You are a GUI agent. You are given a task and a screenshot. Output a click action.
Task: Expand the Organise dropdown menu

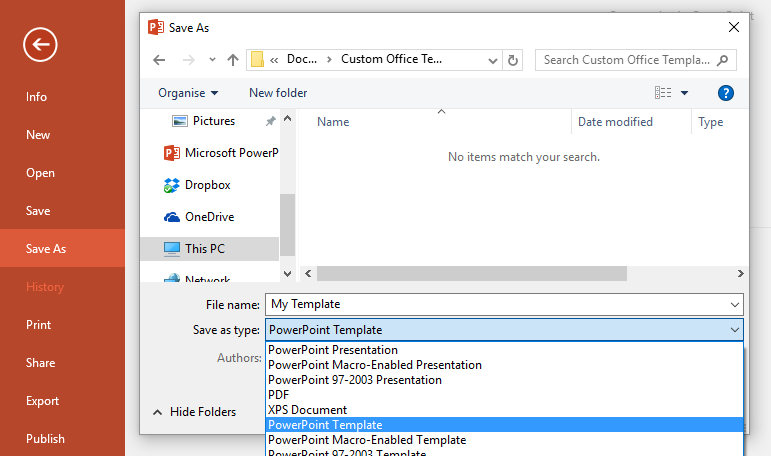coord(188,93)
